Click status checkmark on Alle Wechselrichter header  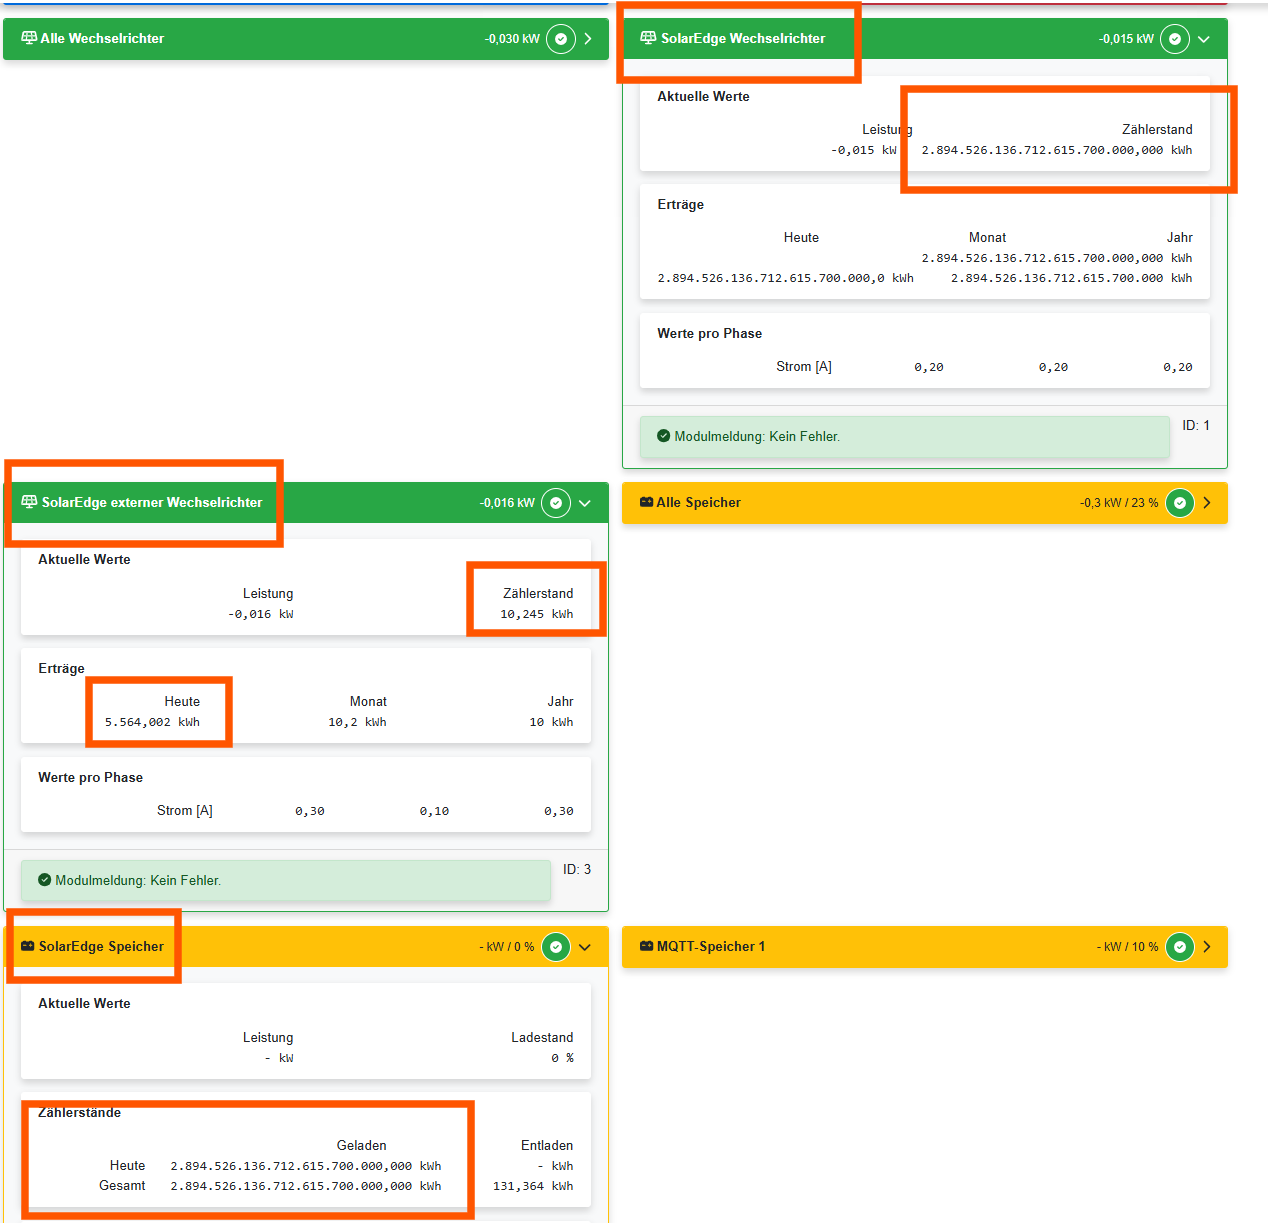tap(561, 39)
